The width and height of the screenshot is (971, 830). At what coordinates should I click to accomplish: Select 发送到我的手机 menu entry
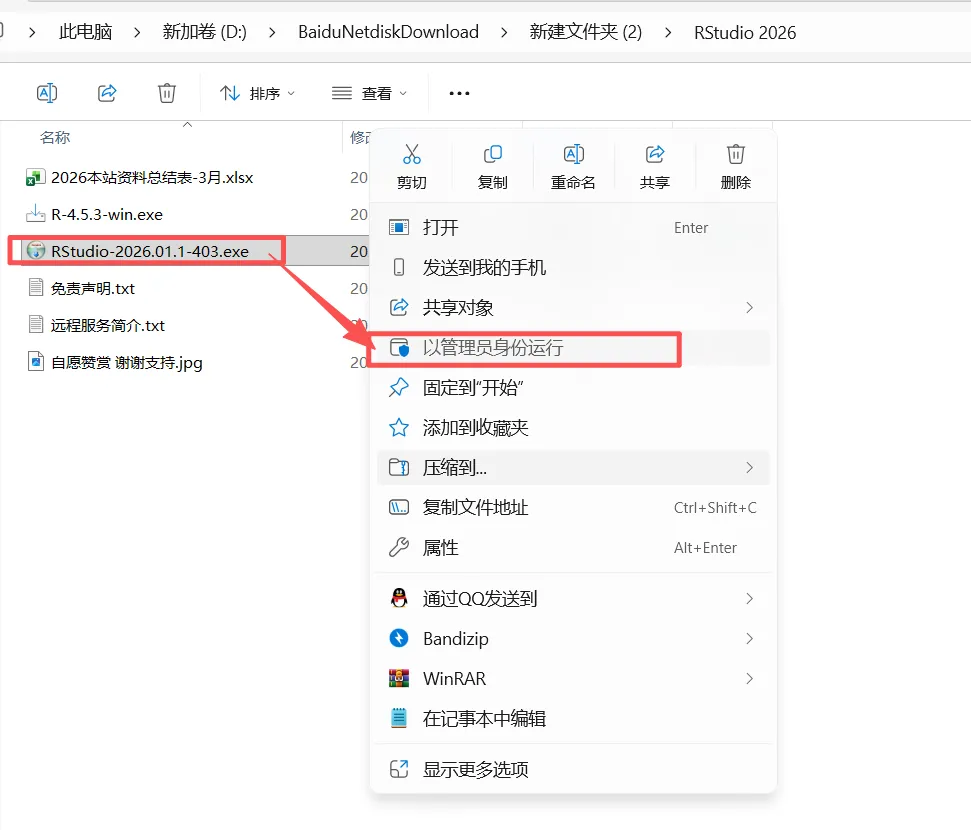pyautogui.click(x=573, y=268)
